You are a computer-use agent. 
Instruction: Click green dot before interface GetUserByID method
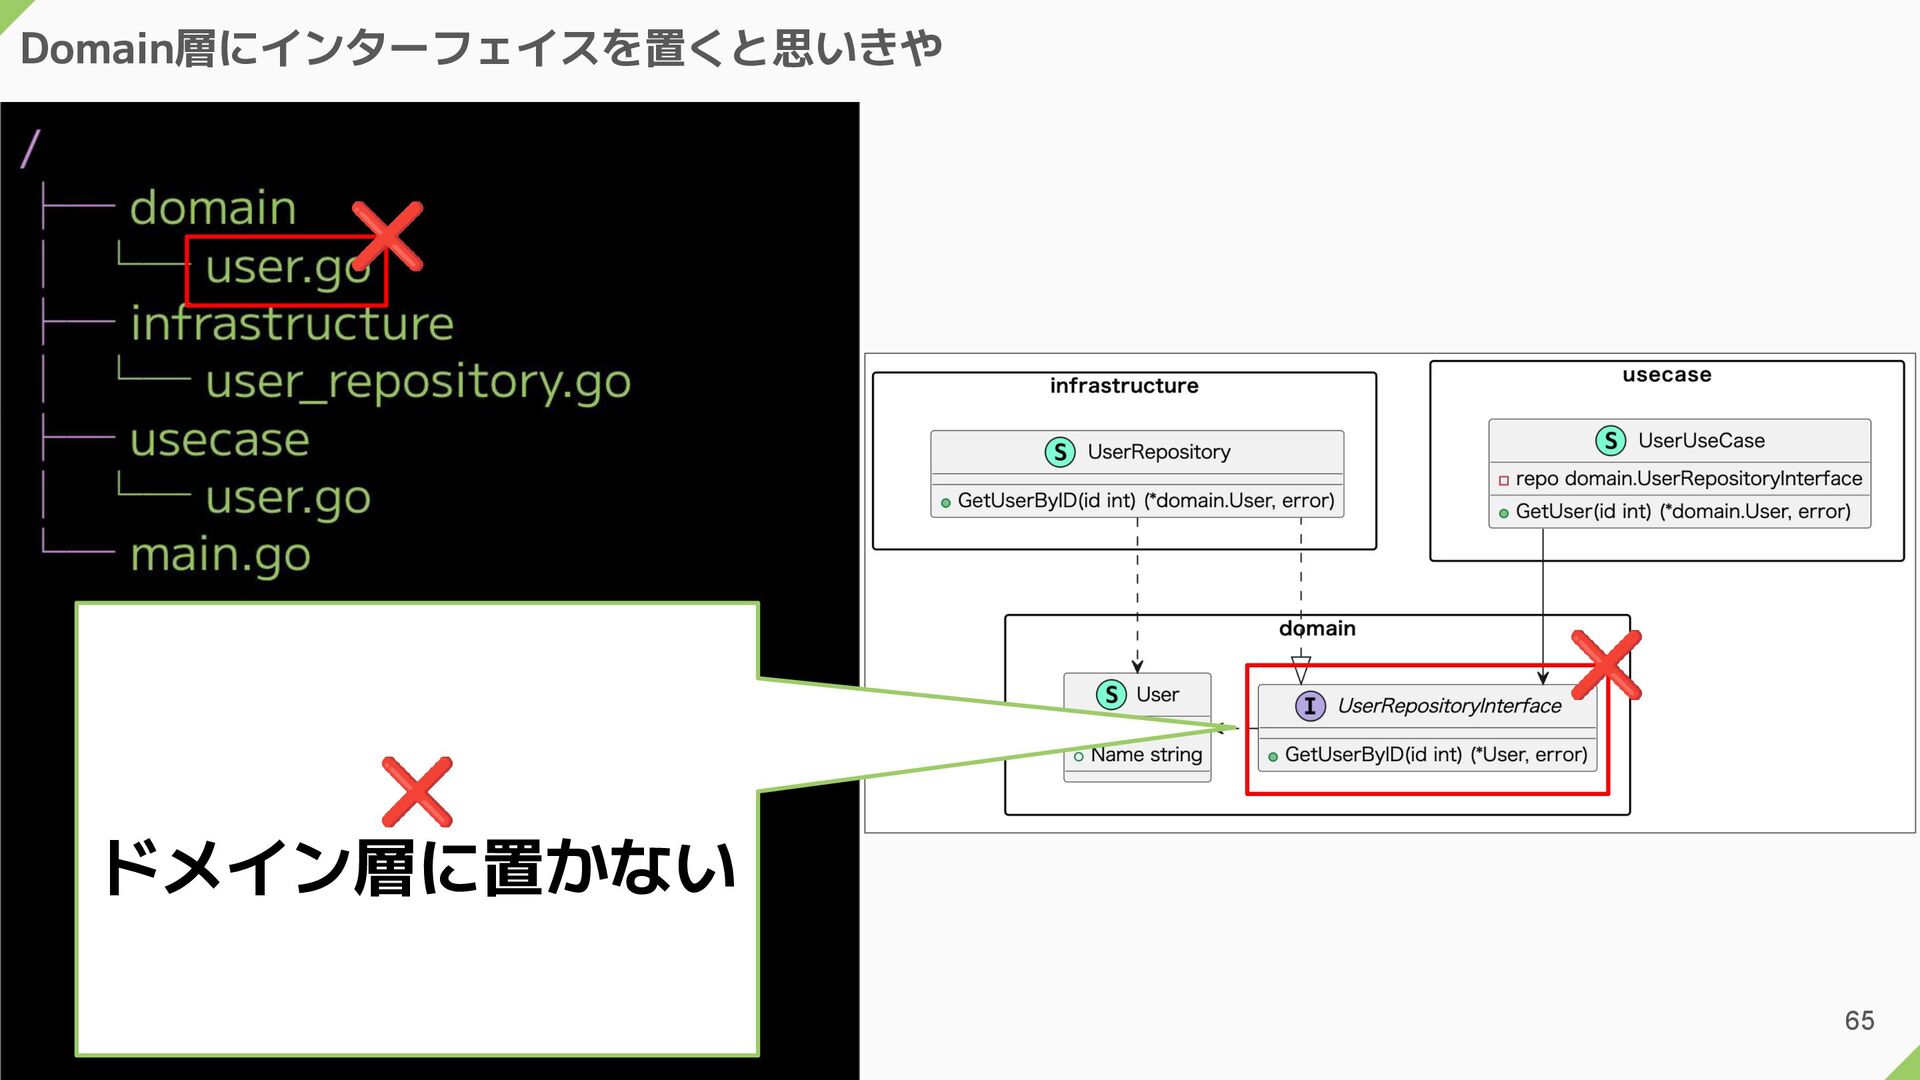click(1272, 757)
